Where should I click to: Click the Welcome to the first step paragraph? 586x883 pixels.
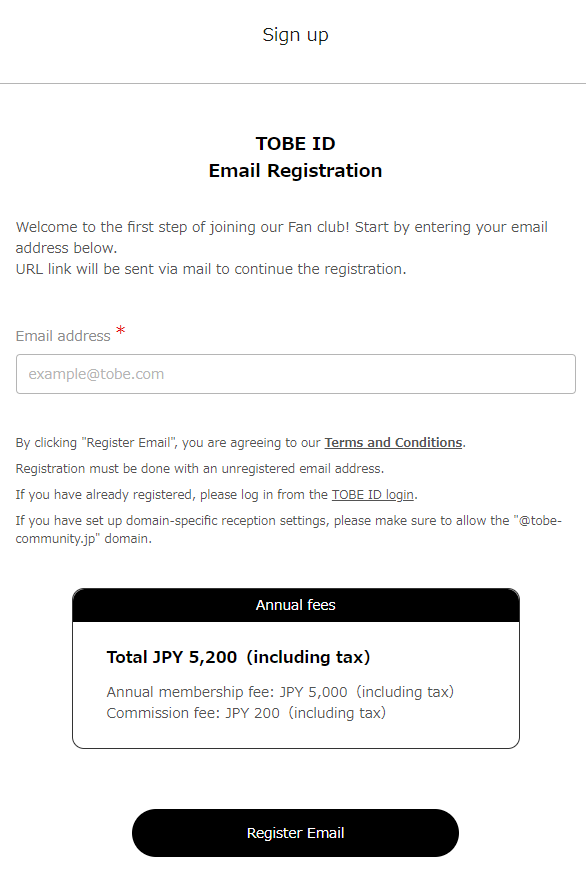click(281, 237)
